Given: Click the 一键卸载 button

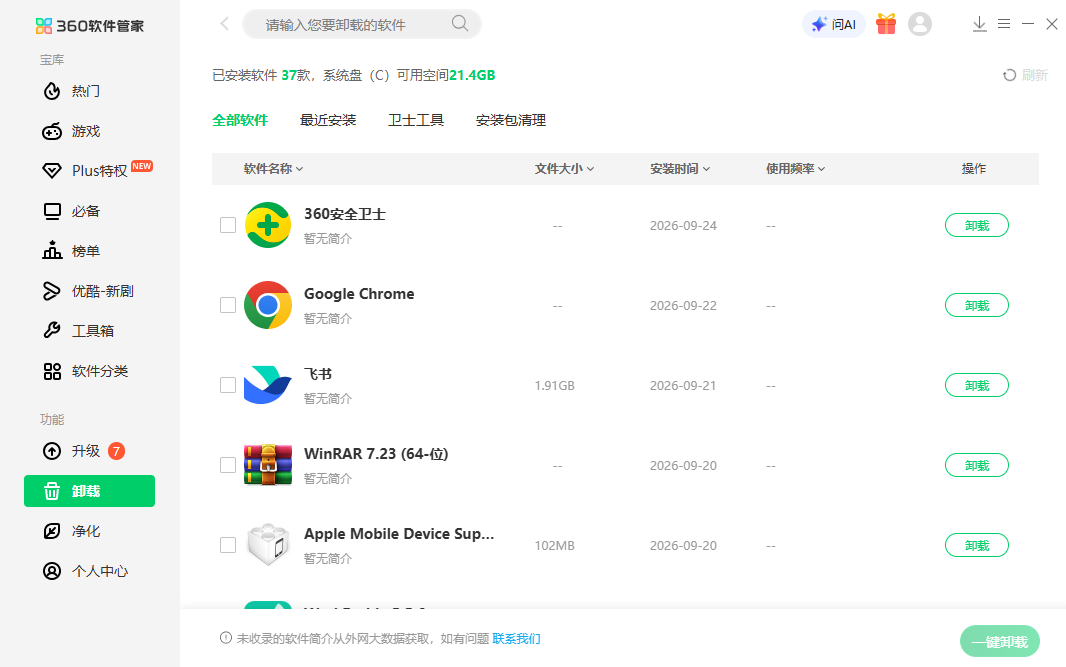Looking at the screenshot, I should (x=999, y=641).
